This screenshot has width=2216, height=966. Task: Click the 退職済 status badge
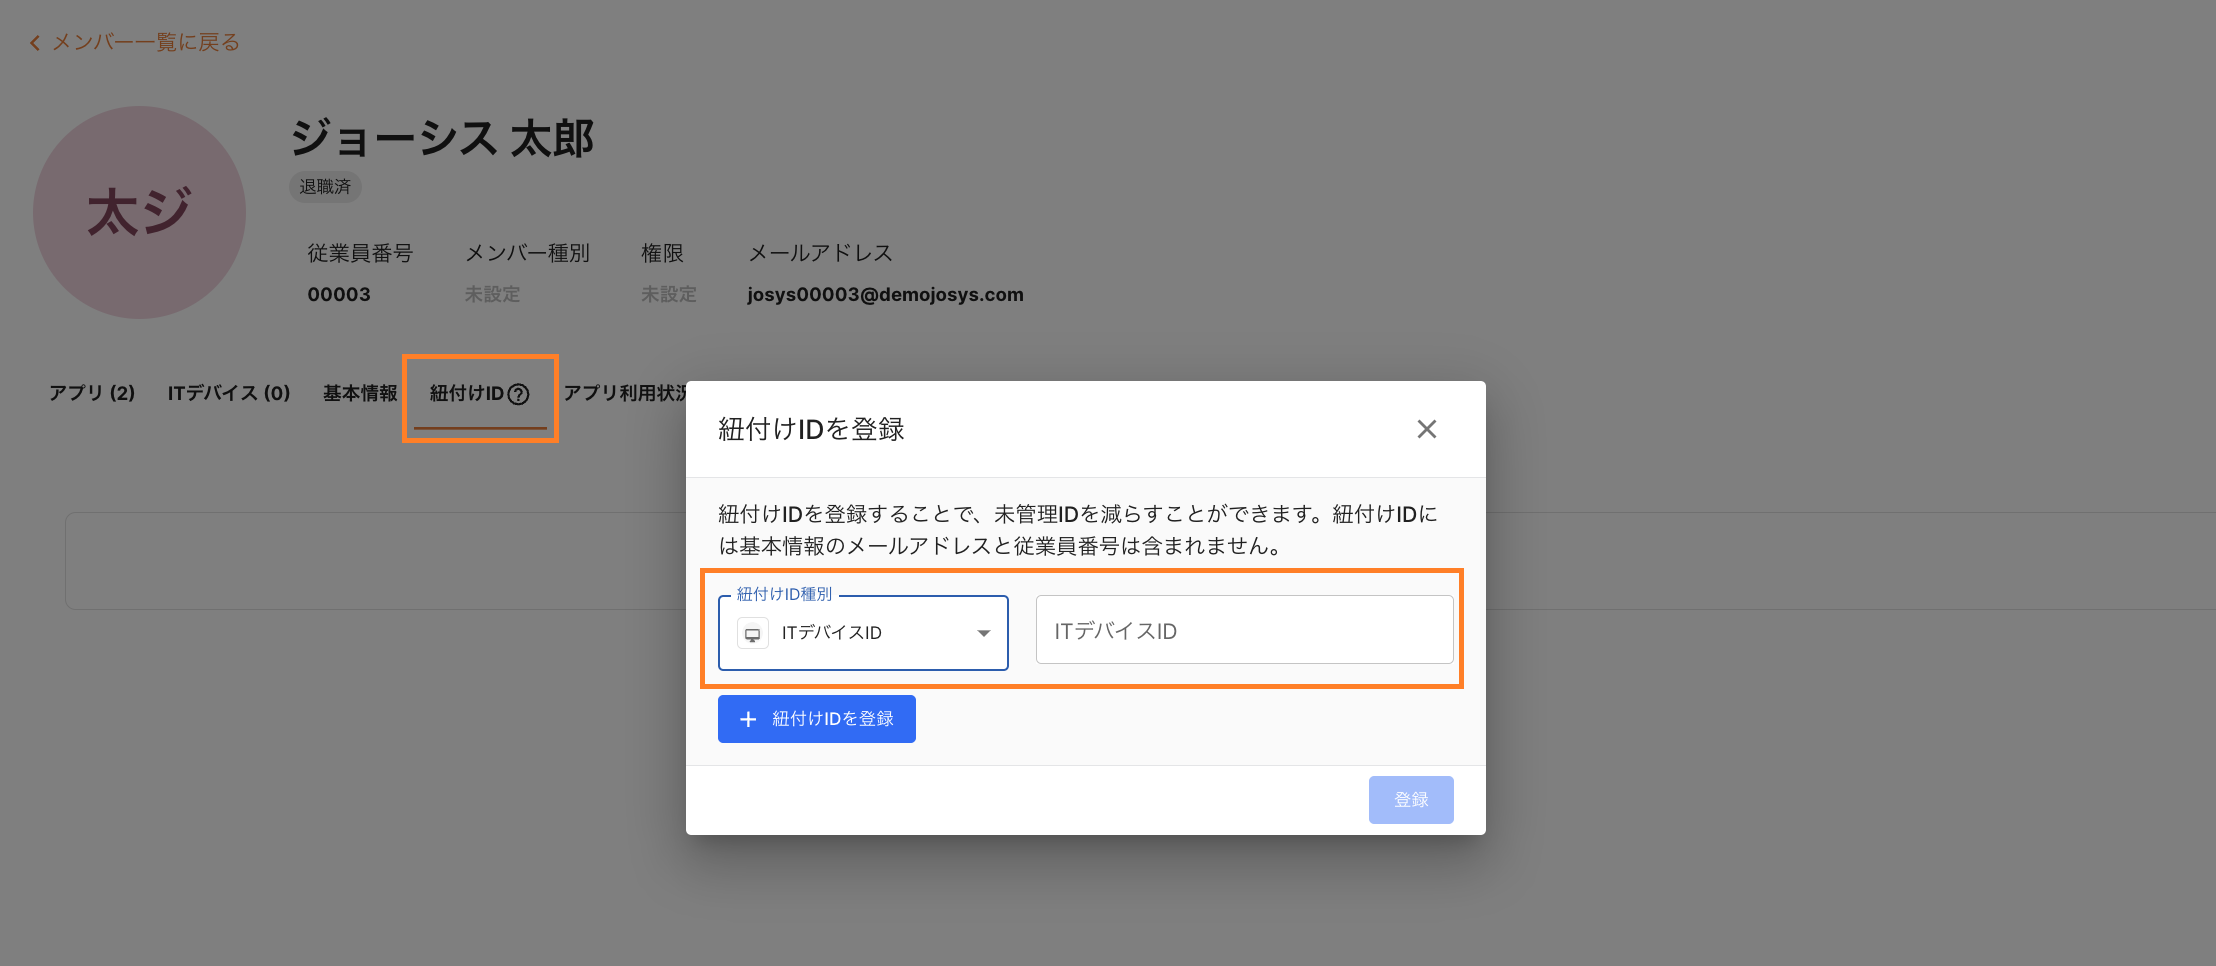pos(325,187)
